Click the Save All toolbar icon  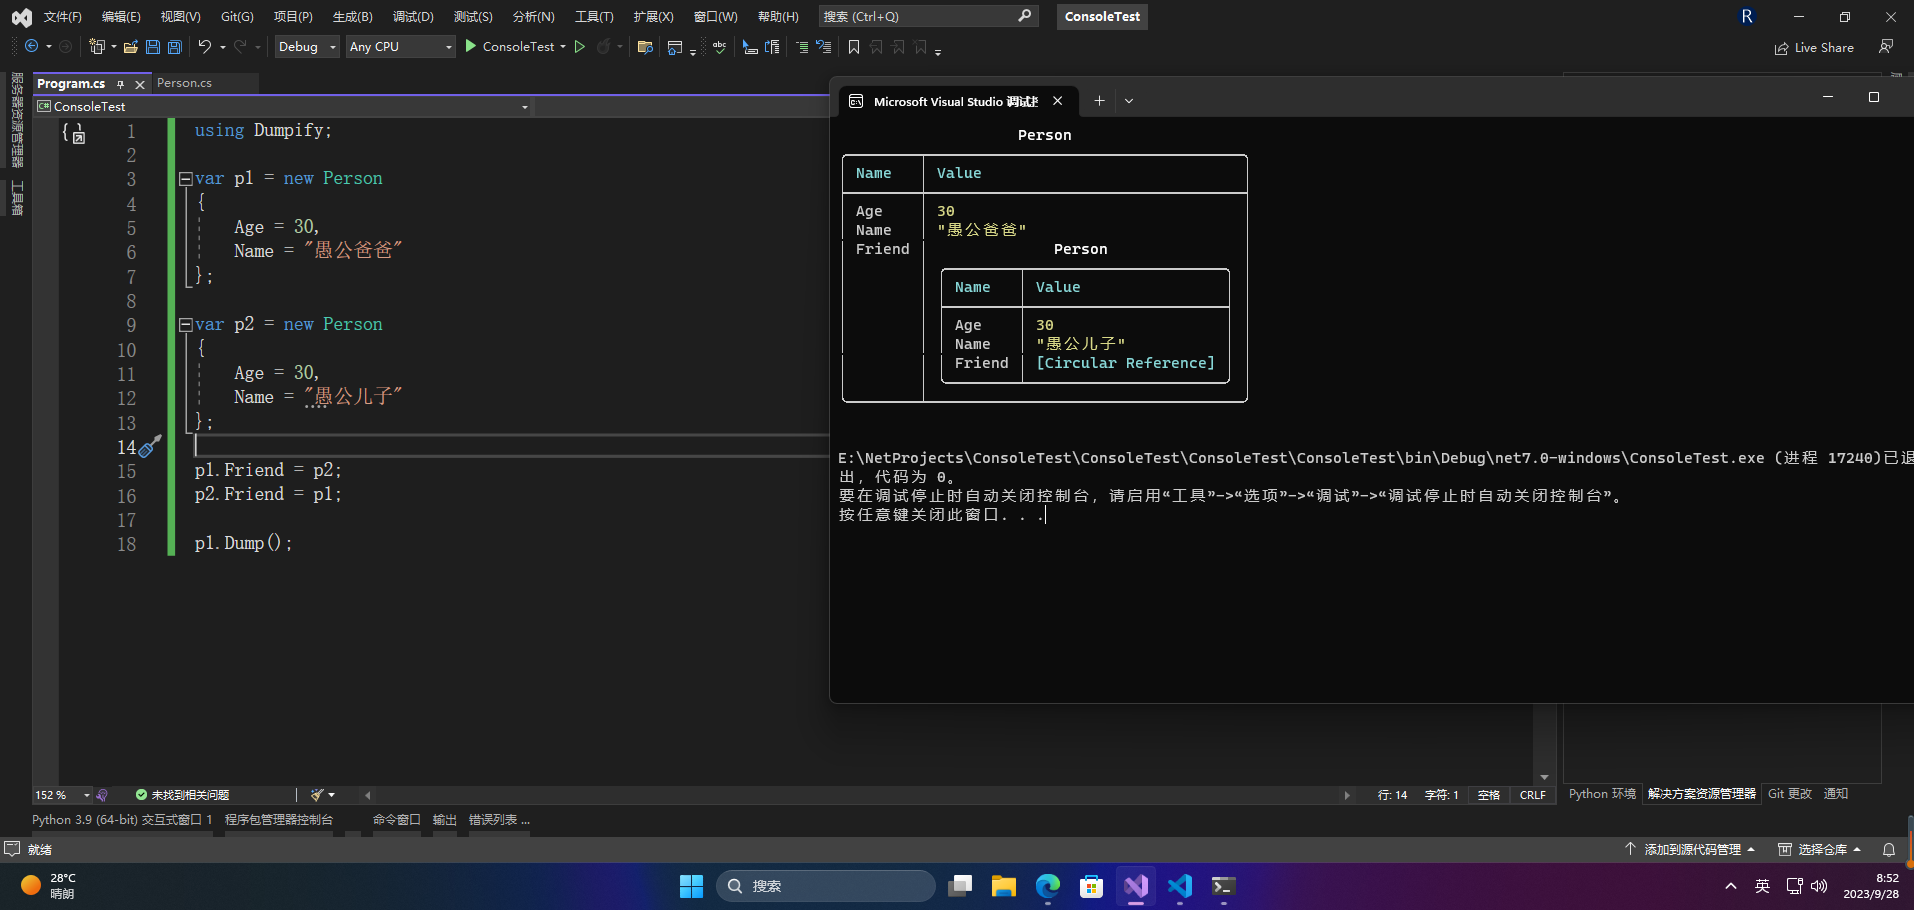click(x=175, y=47)
